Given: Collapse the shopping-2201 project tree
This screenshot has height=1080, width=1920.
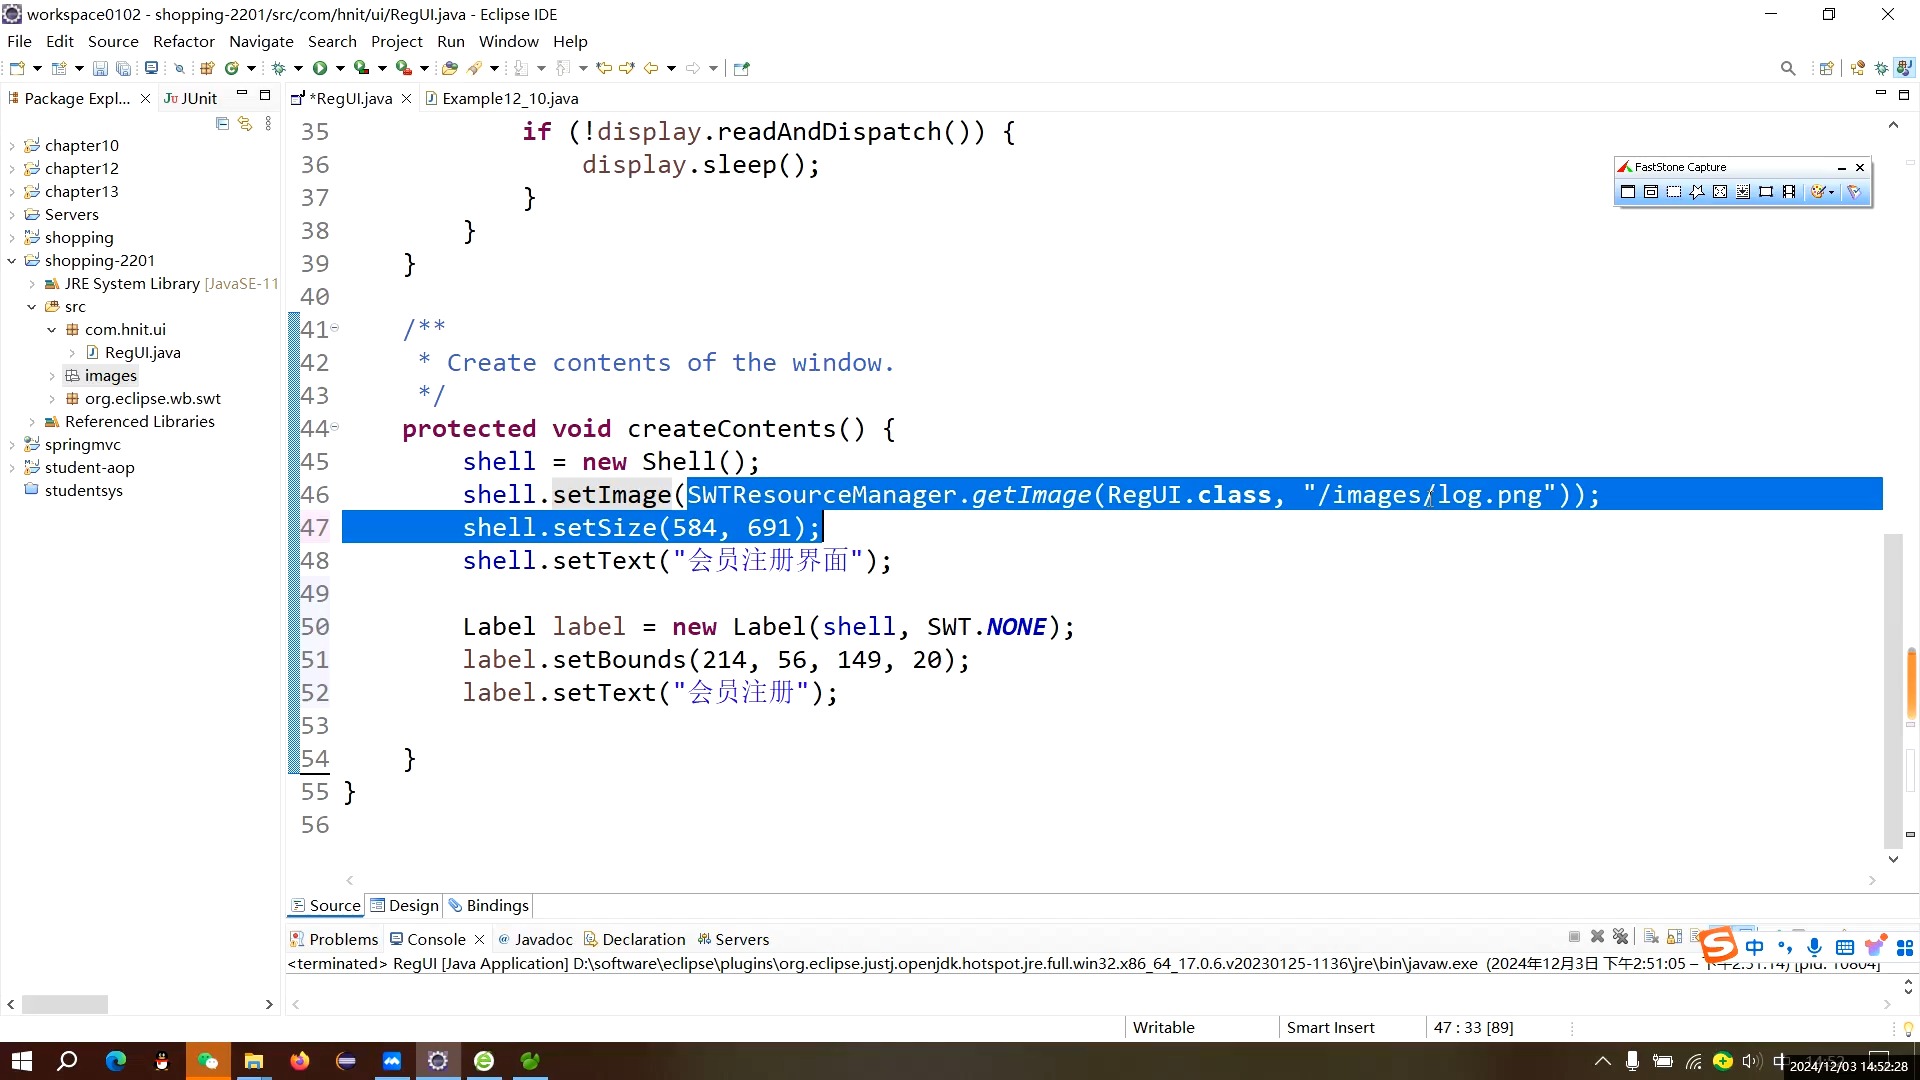Looking at the screenshot, I should [12, 261].
